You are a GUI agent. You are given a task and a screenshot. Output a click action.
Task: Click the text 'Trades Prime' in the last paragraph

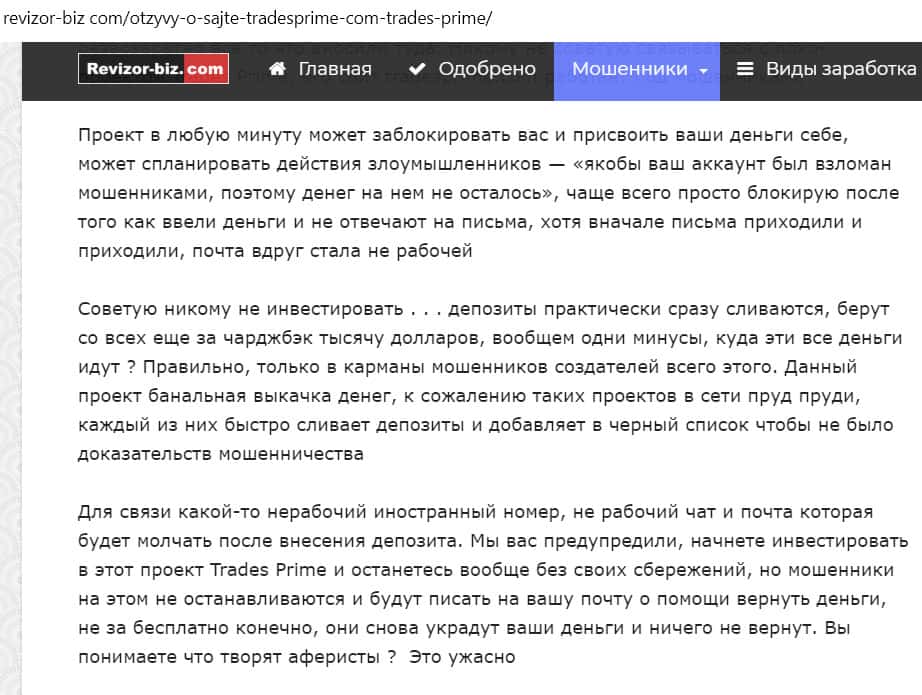click(268, 570)
